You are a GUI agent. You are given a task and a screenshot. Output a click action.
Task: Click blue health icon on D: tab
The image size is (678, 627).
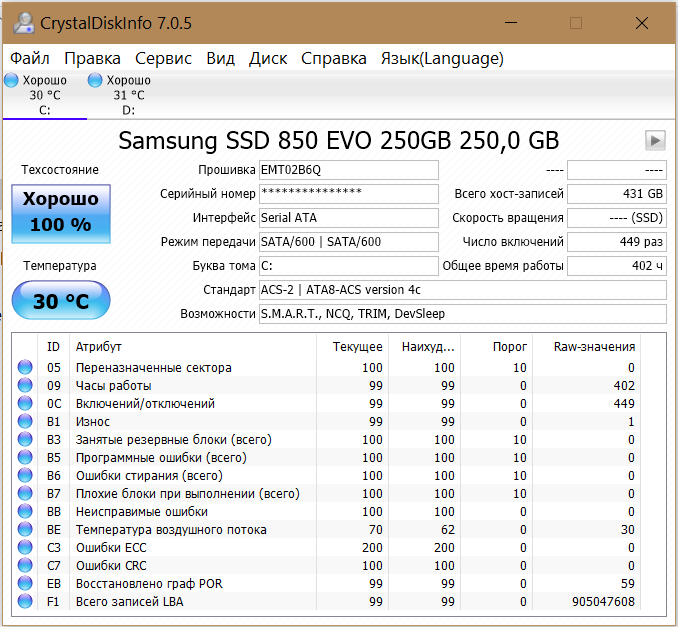tap(95, 80)
